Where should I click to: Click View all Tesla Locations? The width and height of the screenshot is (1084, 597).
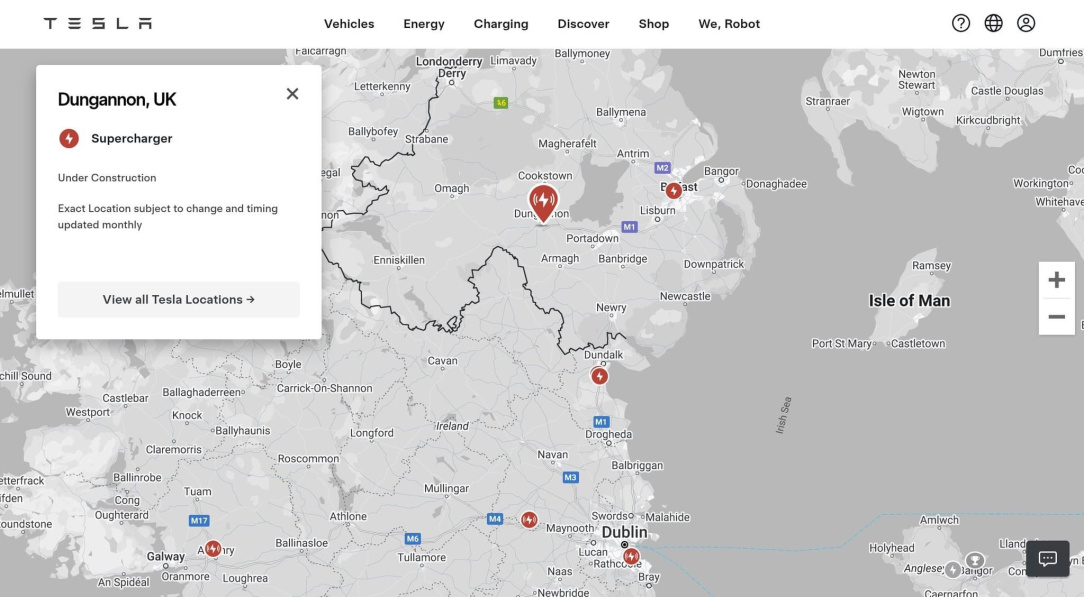[x=179, y=299]
